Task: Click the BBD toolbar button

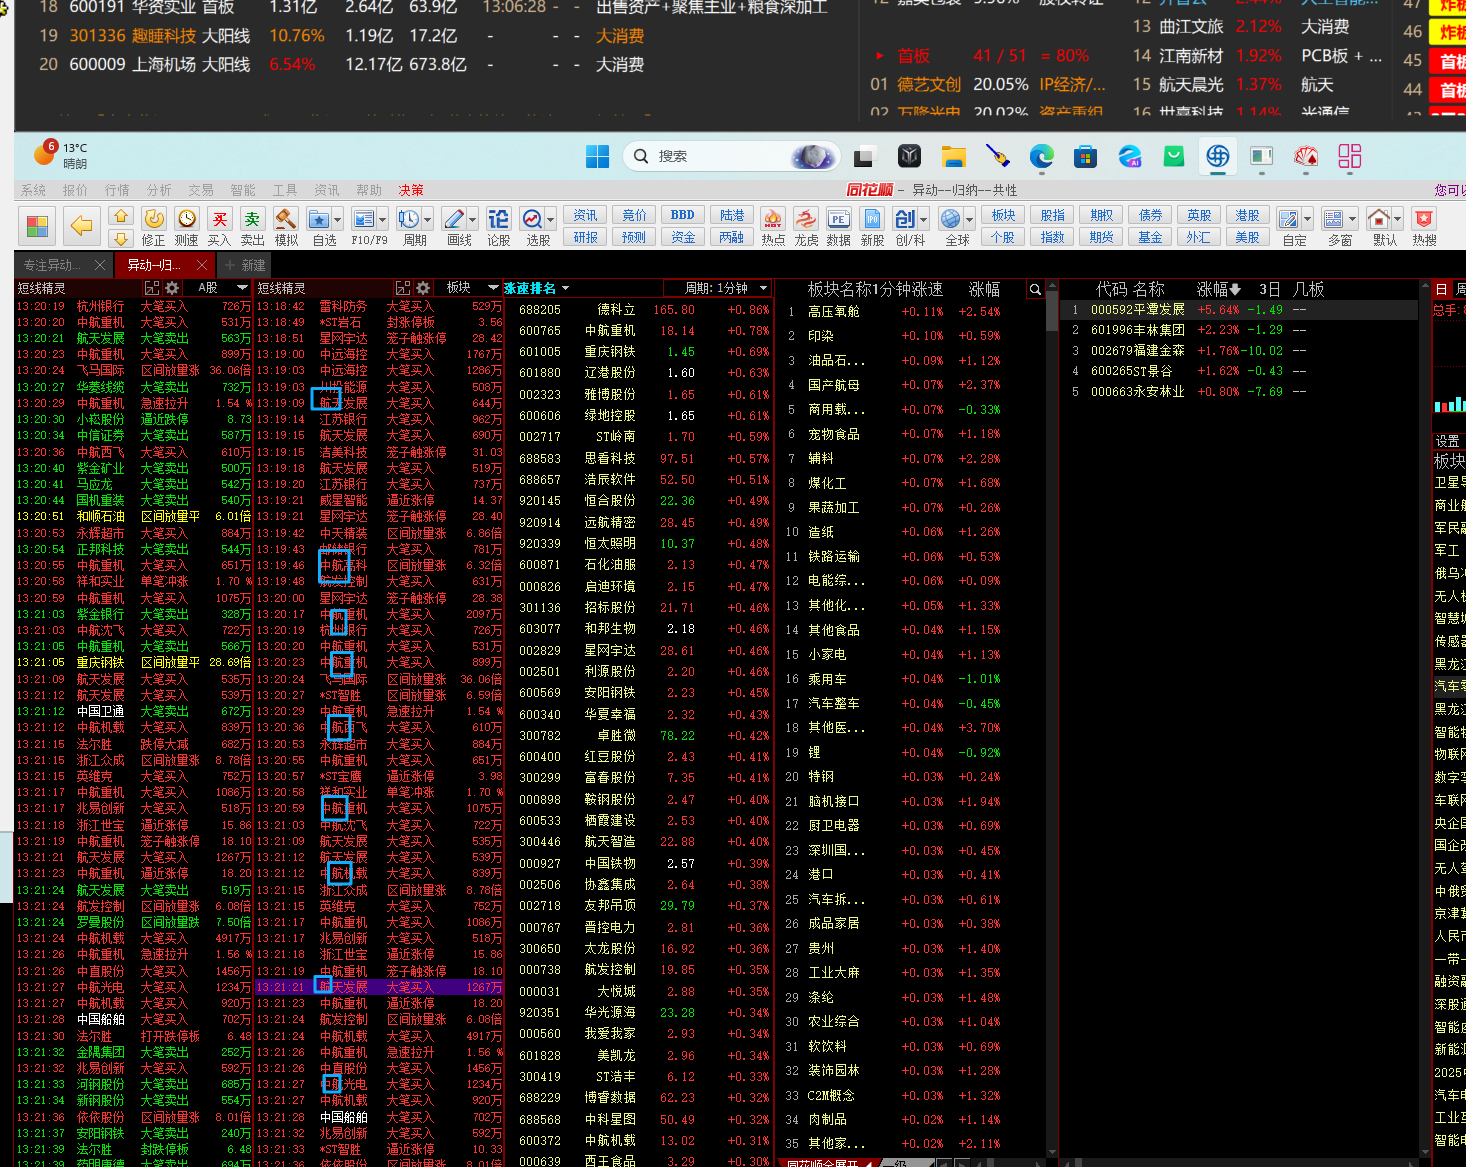Action: (x=683, y=215)
